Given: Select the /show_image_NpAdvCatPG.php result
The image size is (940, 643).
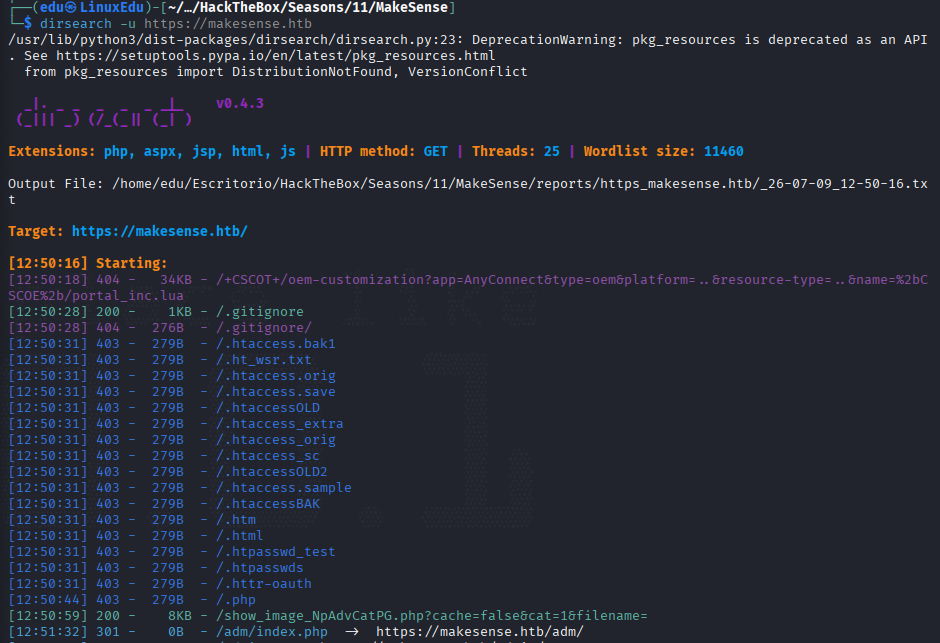Looking at the screenshot, I should coord(432,616).
